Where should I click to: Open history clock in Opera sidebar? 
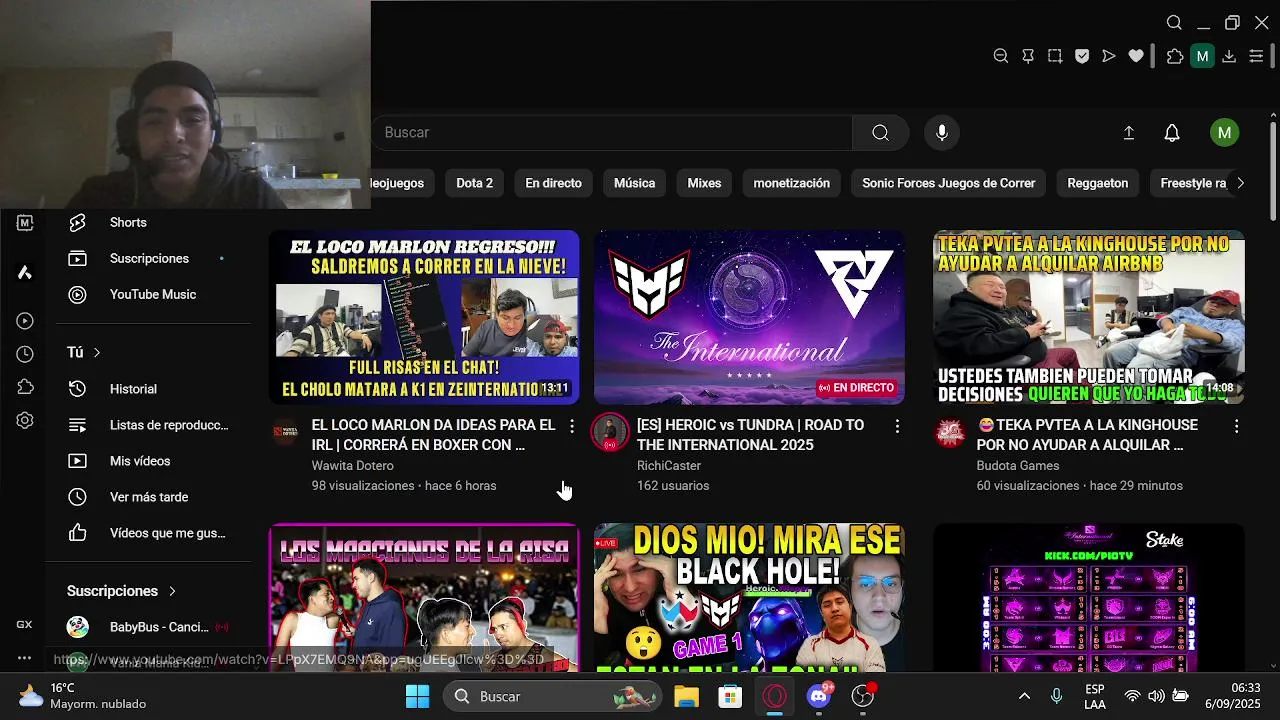(25, 354)
